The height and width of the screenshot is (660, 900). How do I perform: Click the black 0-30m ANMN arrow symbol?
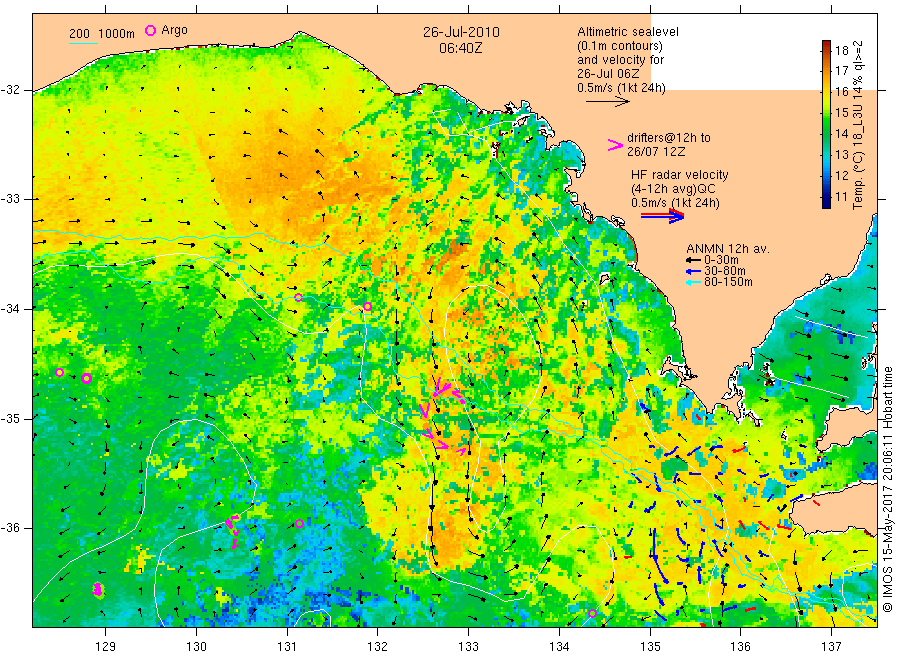(693, 260)
